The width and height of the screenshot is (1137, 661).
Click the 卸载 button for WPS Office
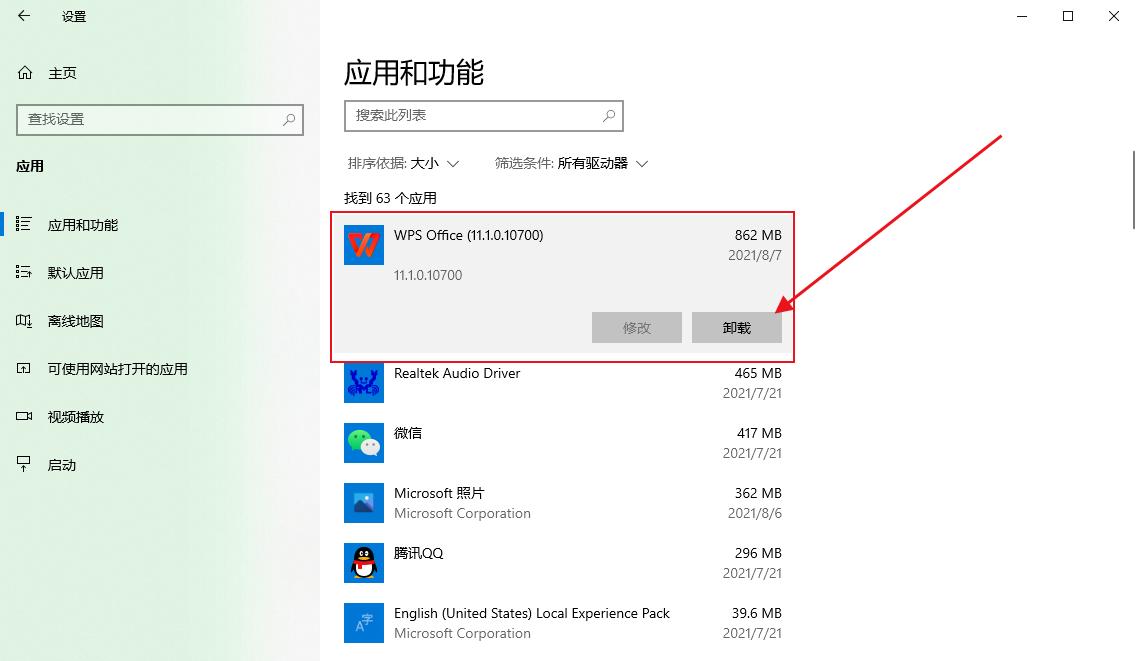point(736,327)
